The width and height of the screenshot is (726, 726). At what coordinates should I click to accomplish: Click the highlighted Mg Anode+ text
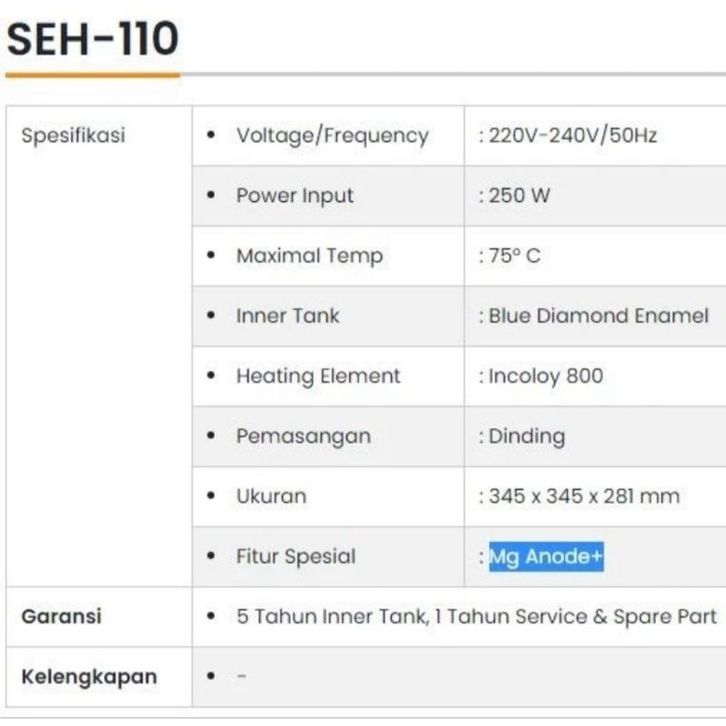coord(546,557)
